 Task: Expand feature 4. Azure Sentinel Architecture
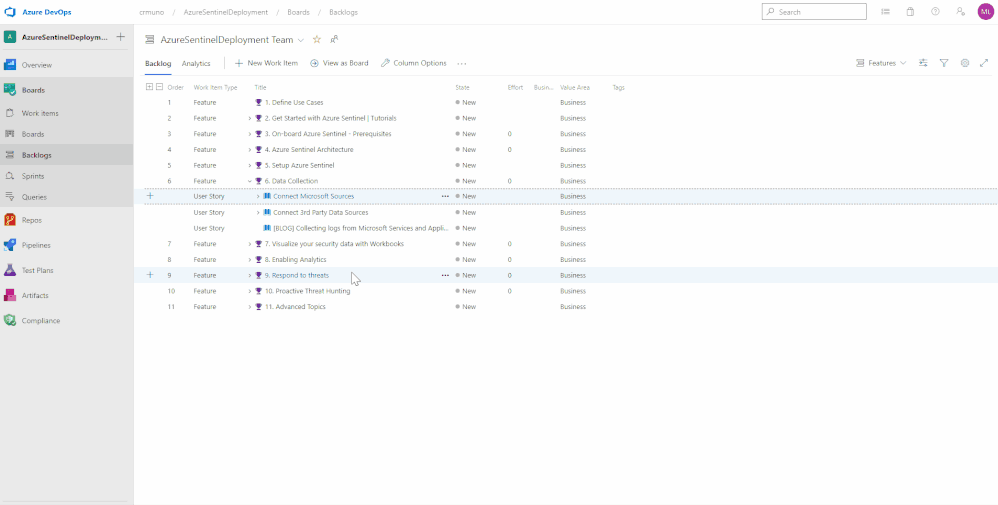[250, 150]
